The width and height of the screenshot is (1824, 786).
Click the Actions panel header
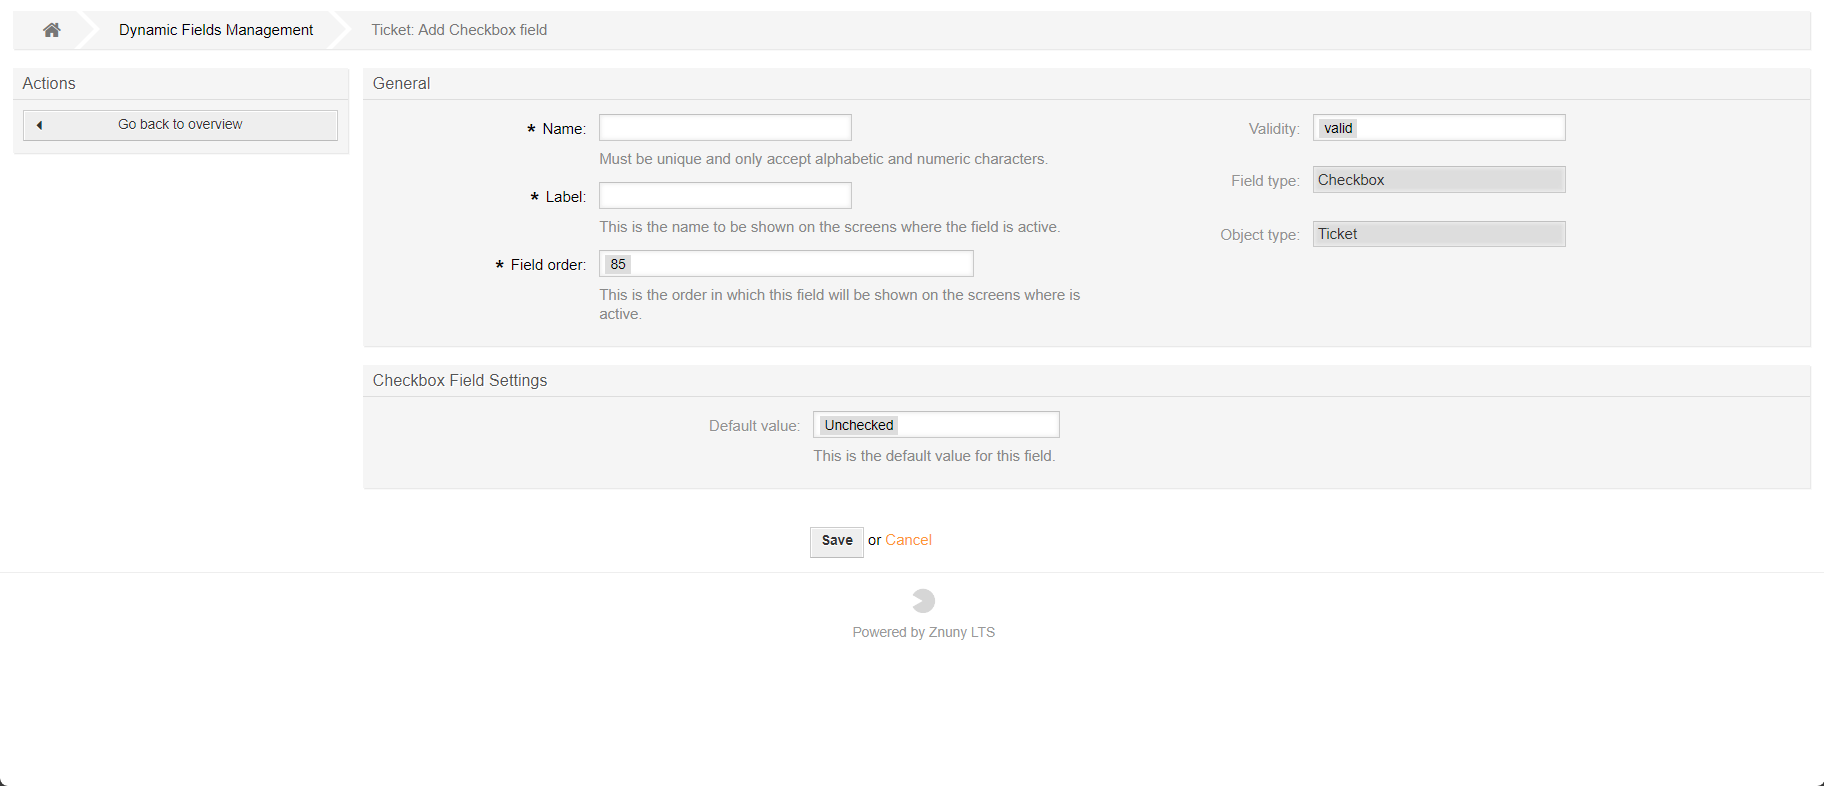coord(49,83)
